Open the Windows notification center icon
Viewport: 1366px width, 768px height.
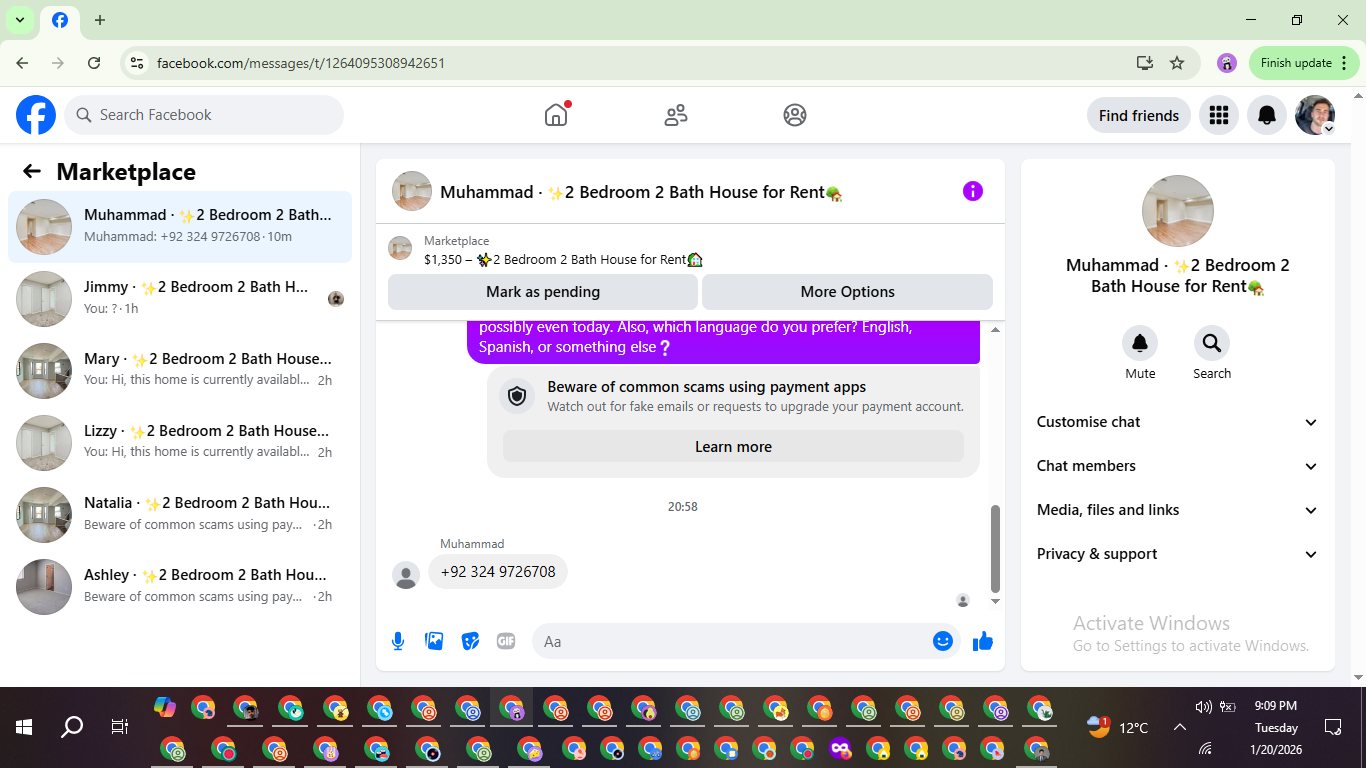pos(1332,727)
